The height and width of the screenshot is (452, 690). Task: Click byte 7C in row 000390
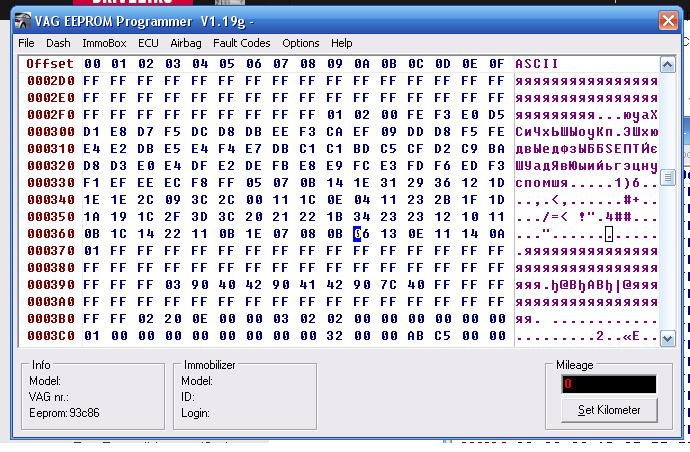point(389,285)
